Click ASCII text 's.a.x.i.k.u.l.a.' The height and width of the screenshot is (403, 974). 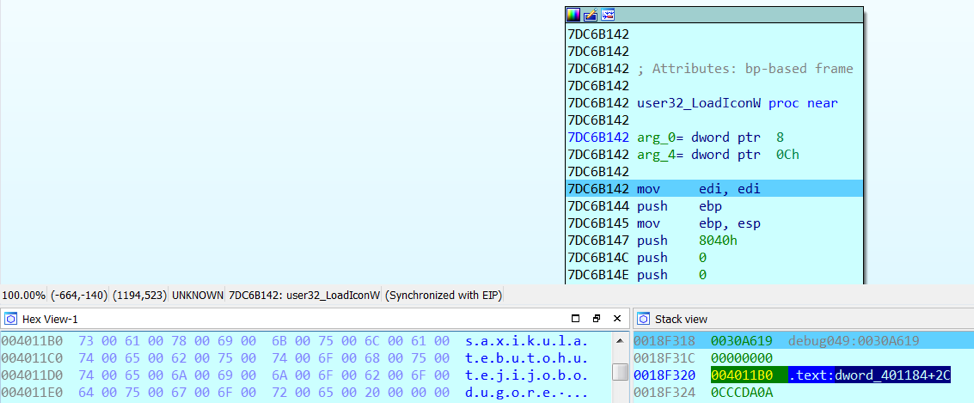click(526, 341)
